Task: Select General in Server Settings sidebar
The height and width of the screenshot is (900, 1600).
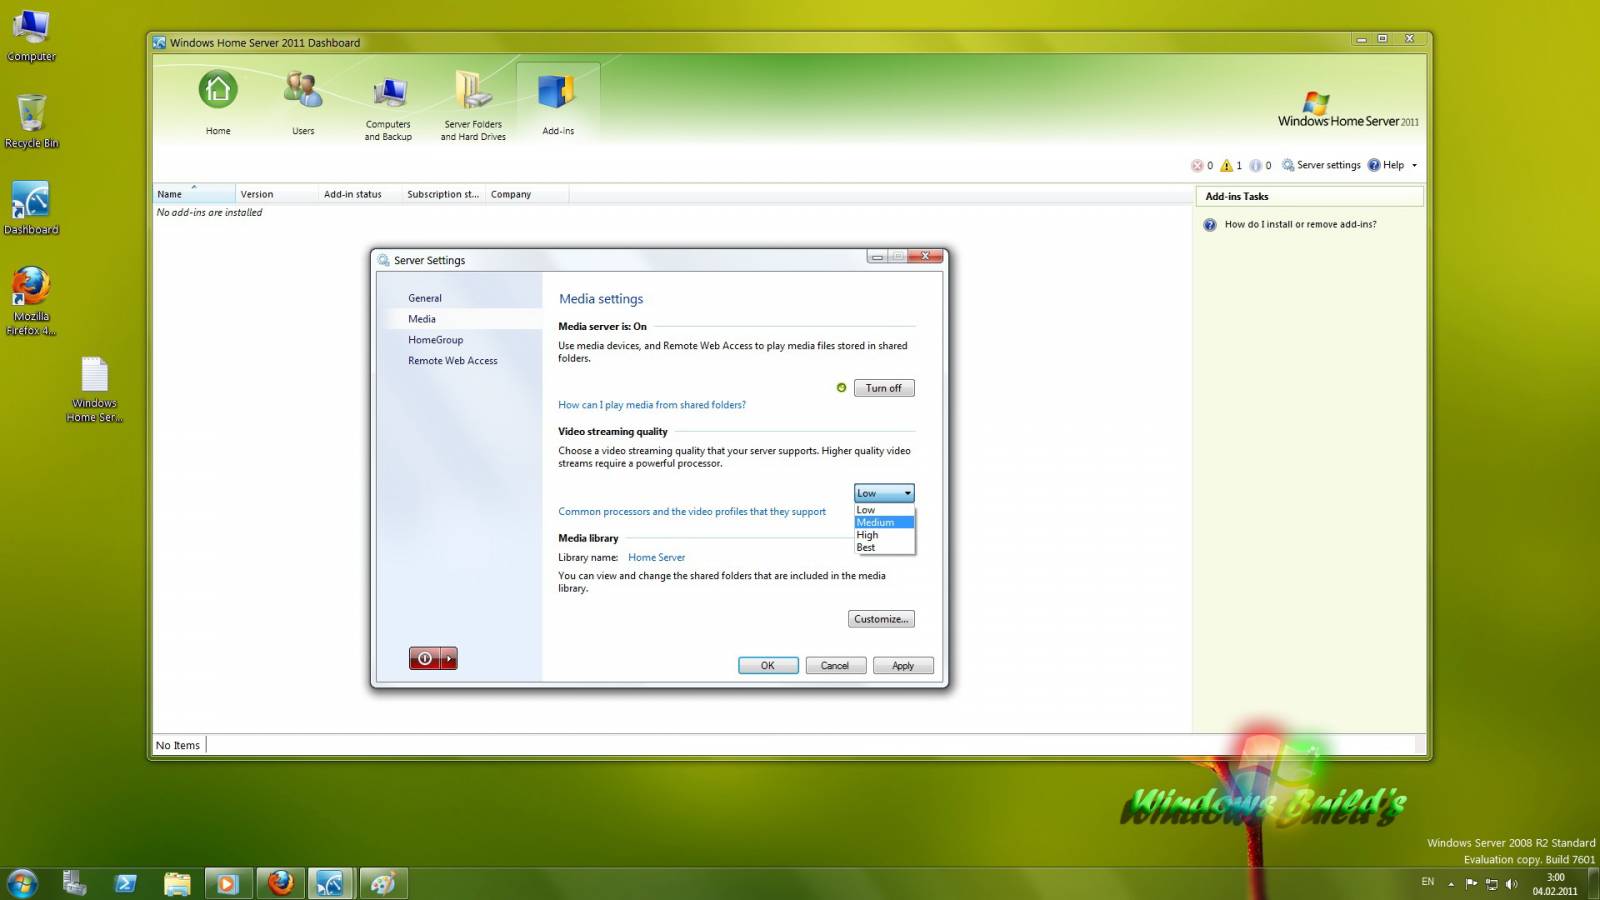Action: [424, 298]
